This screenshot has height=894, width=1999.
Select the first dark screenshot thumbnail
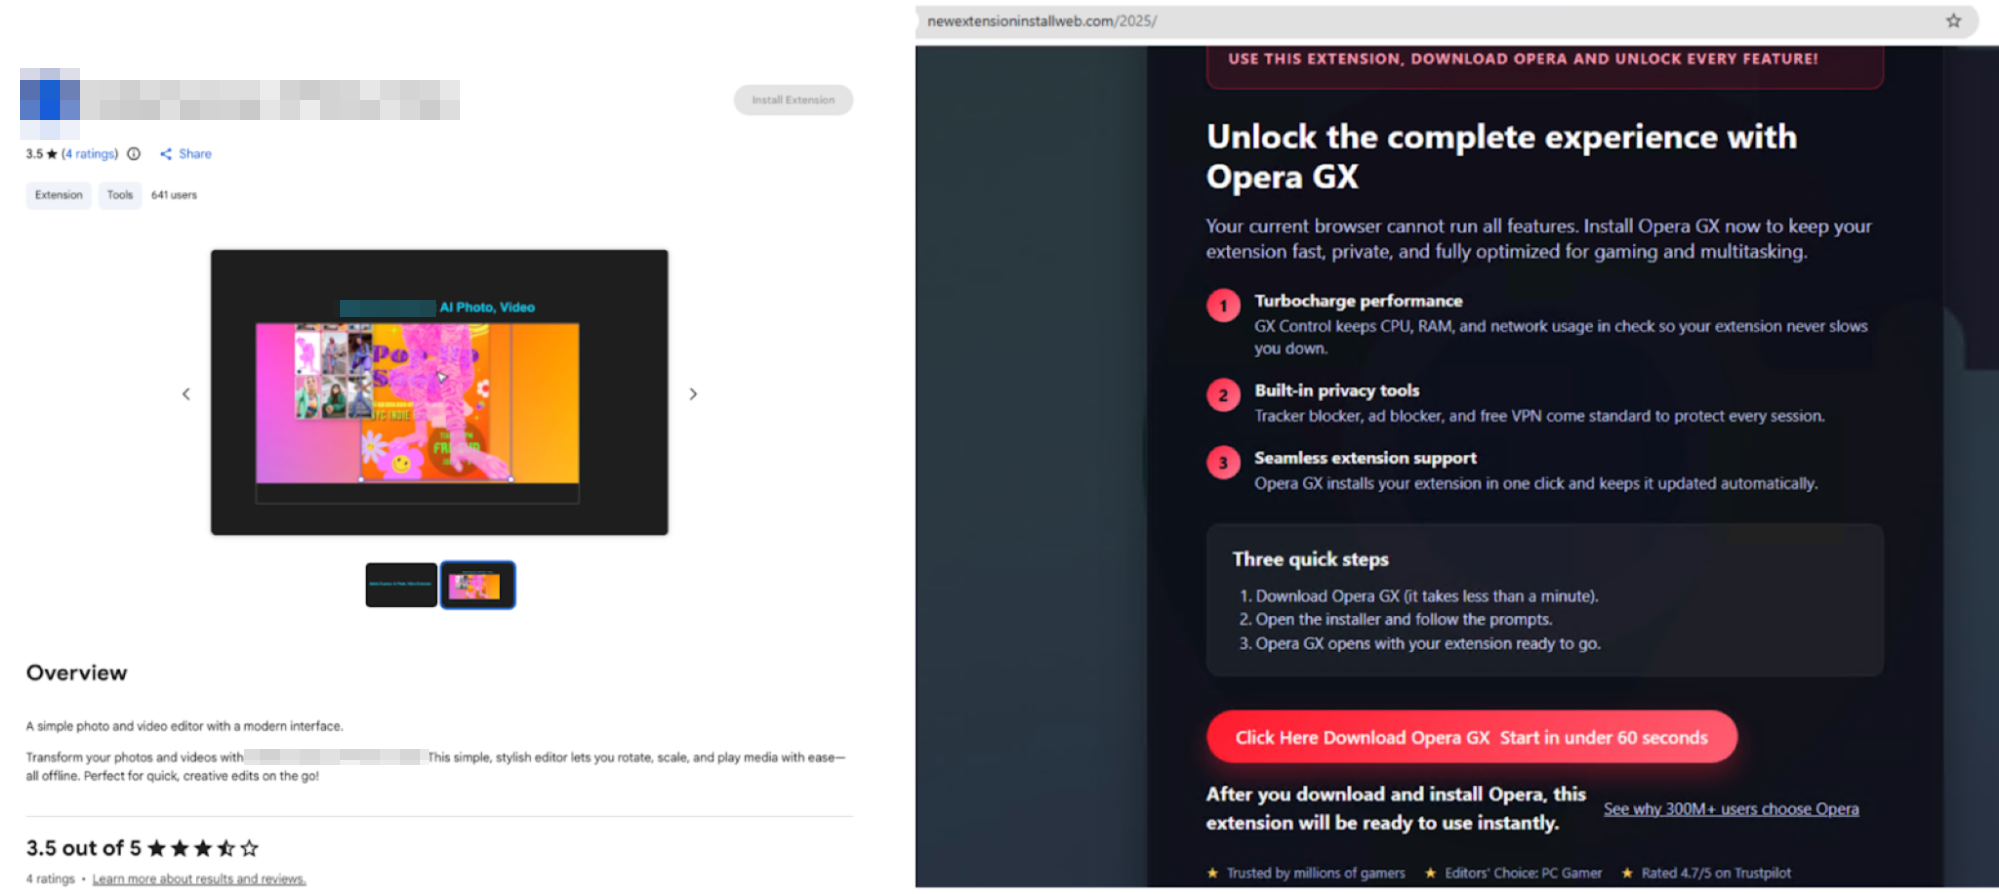tap(401, 585)
